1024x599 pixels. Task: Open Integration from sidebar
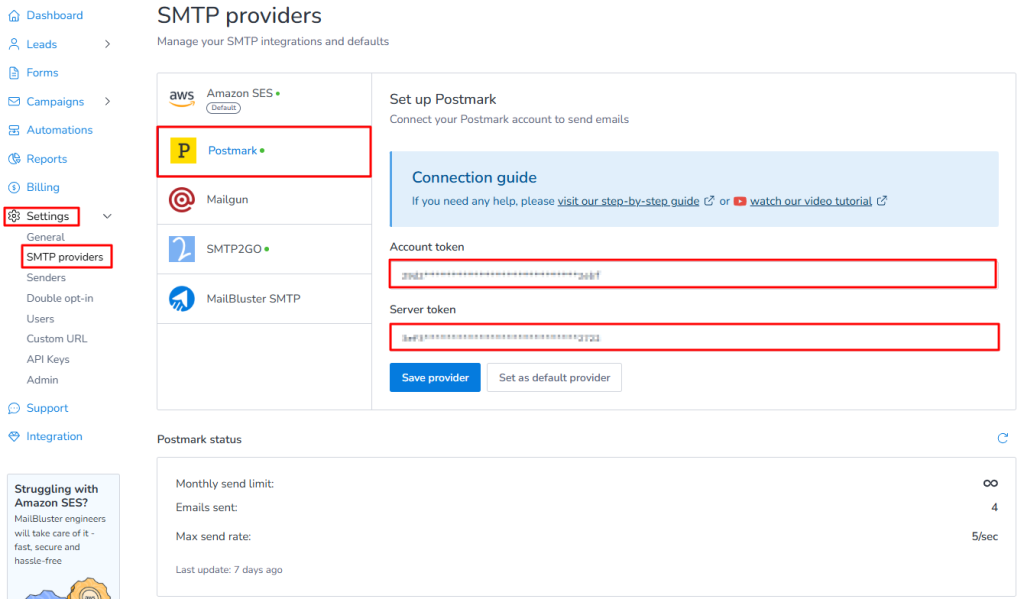tap(54, 436)
